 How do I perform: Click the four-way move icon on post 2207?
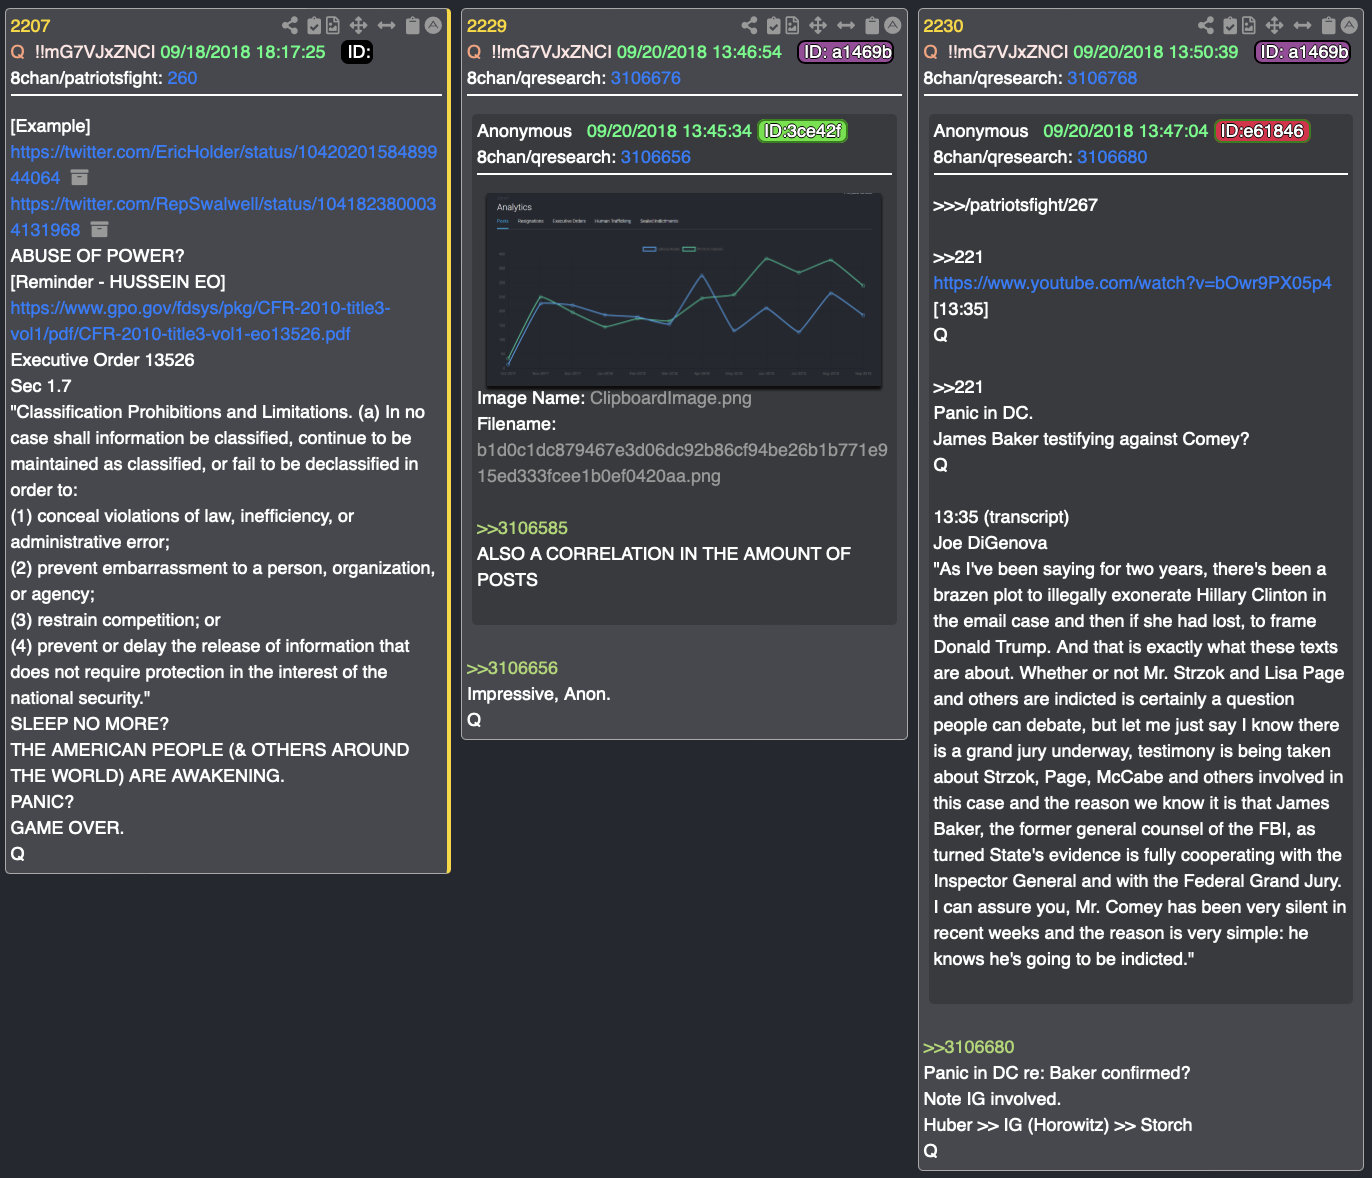tap(358, 26)
